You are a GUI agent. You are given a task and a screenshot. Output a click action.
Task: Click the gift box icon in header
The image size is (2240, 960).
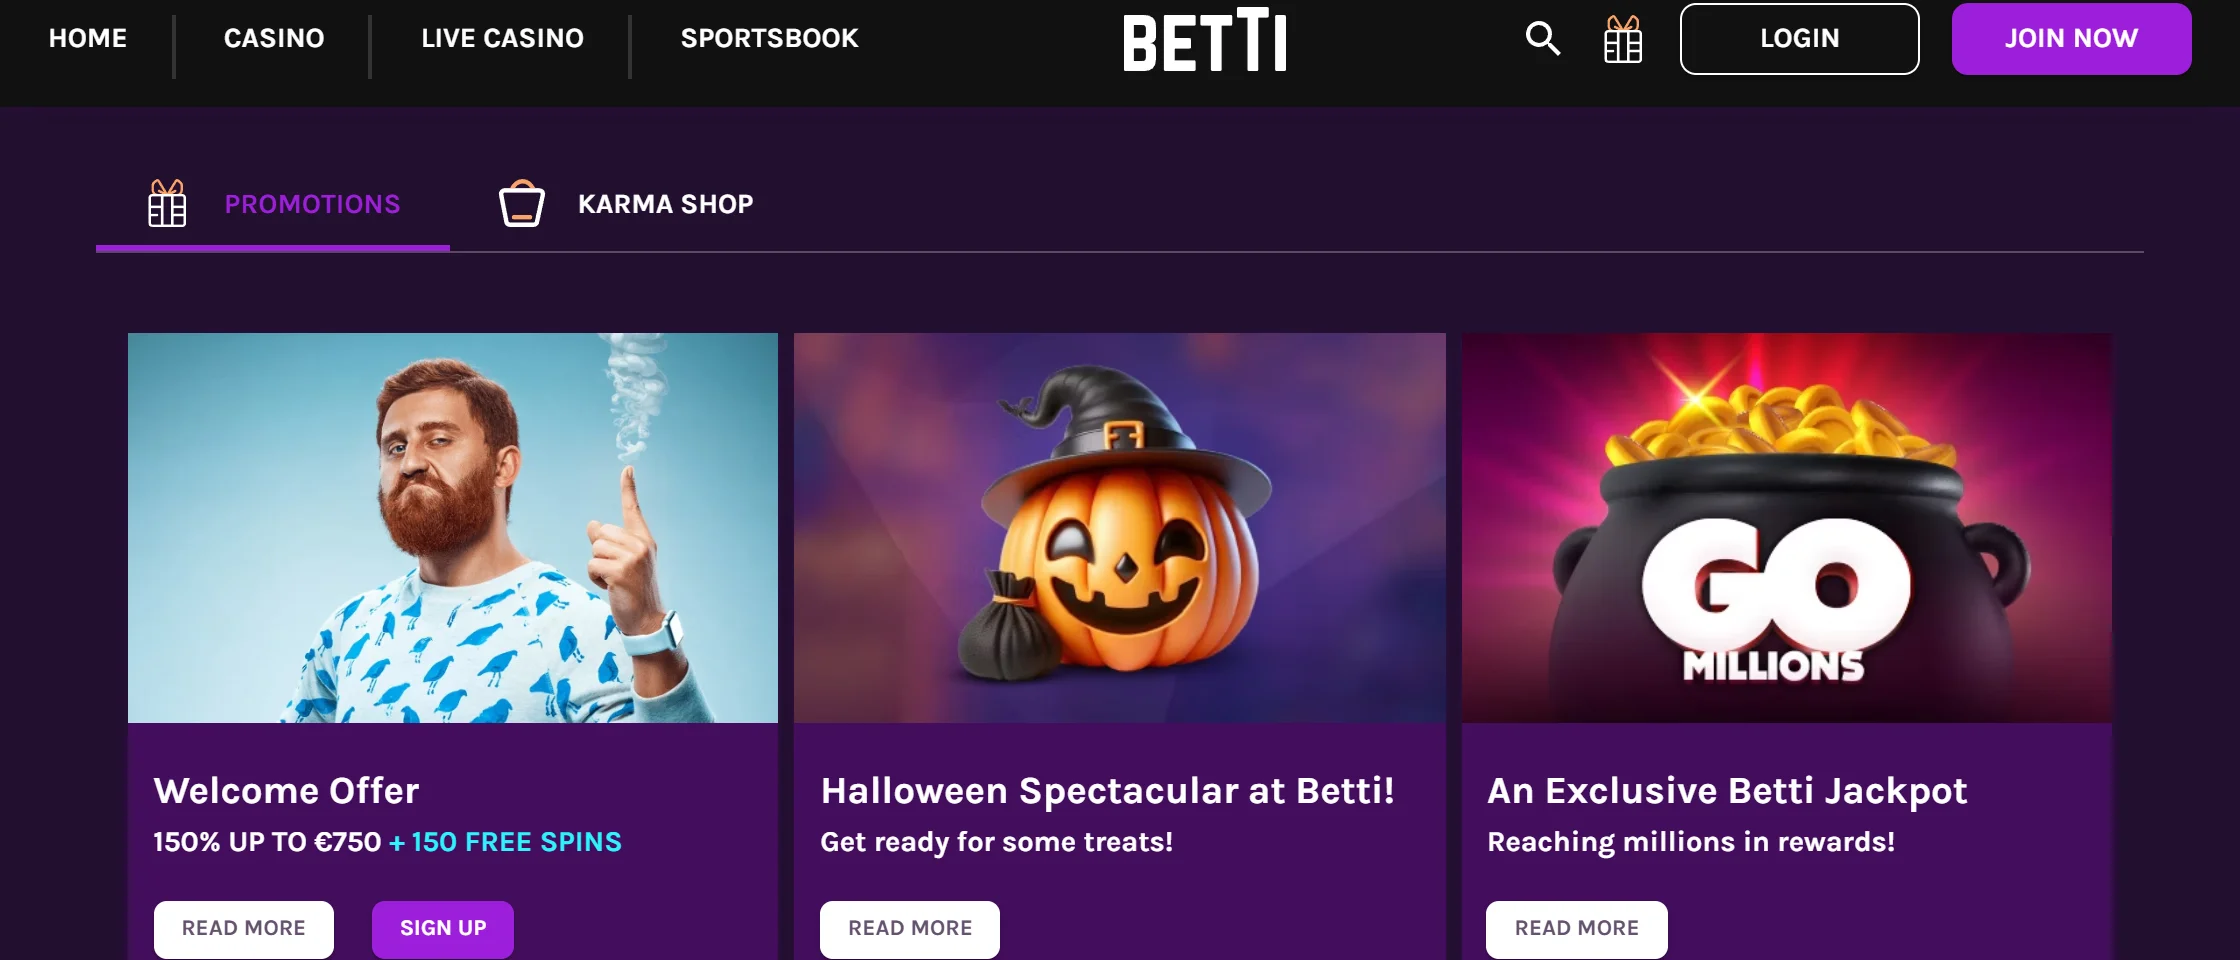(x=1622, y=40)
